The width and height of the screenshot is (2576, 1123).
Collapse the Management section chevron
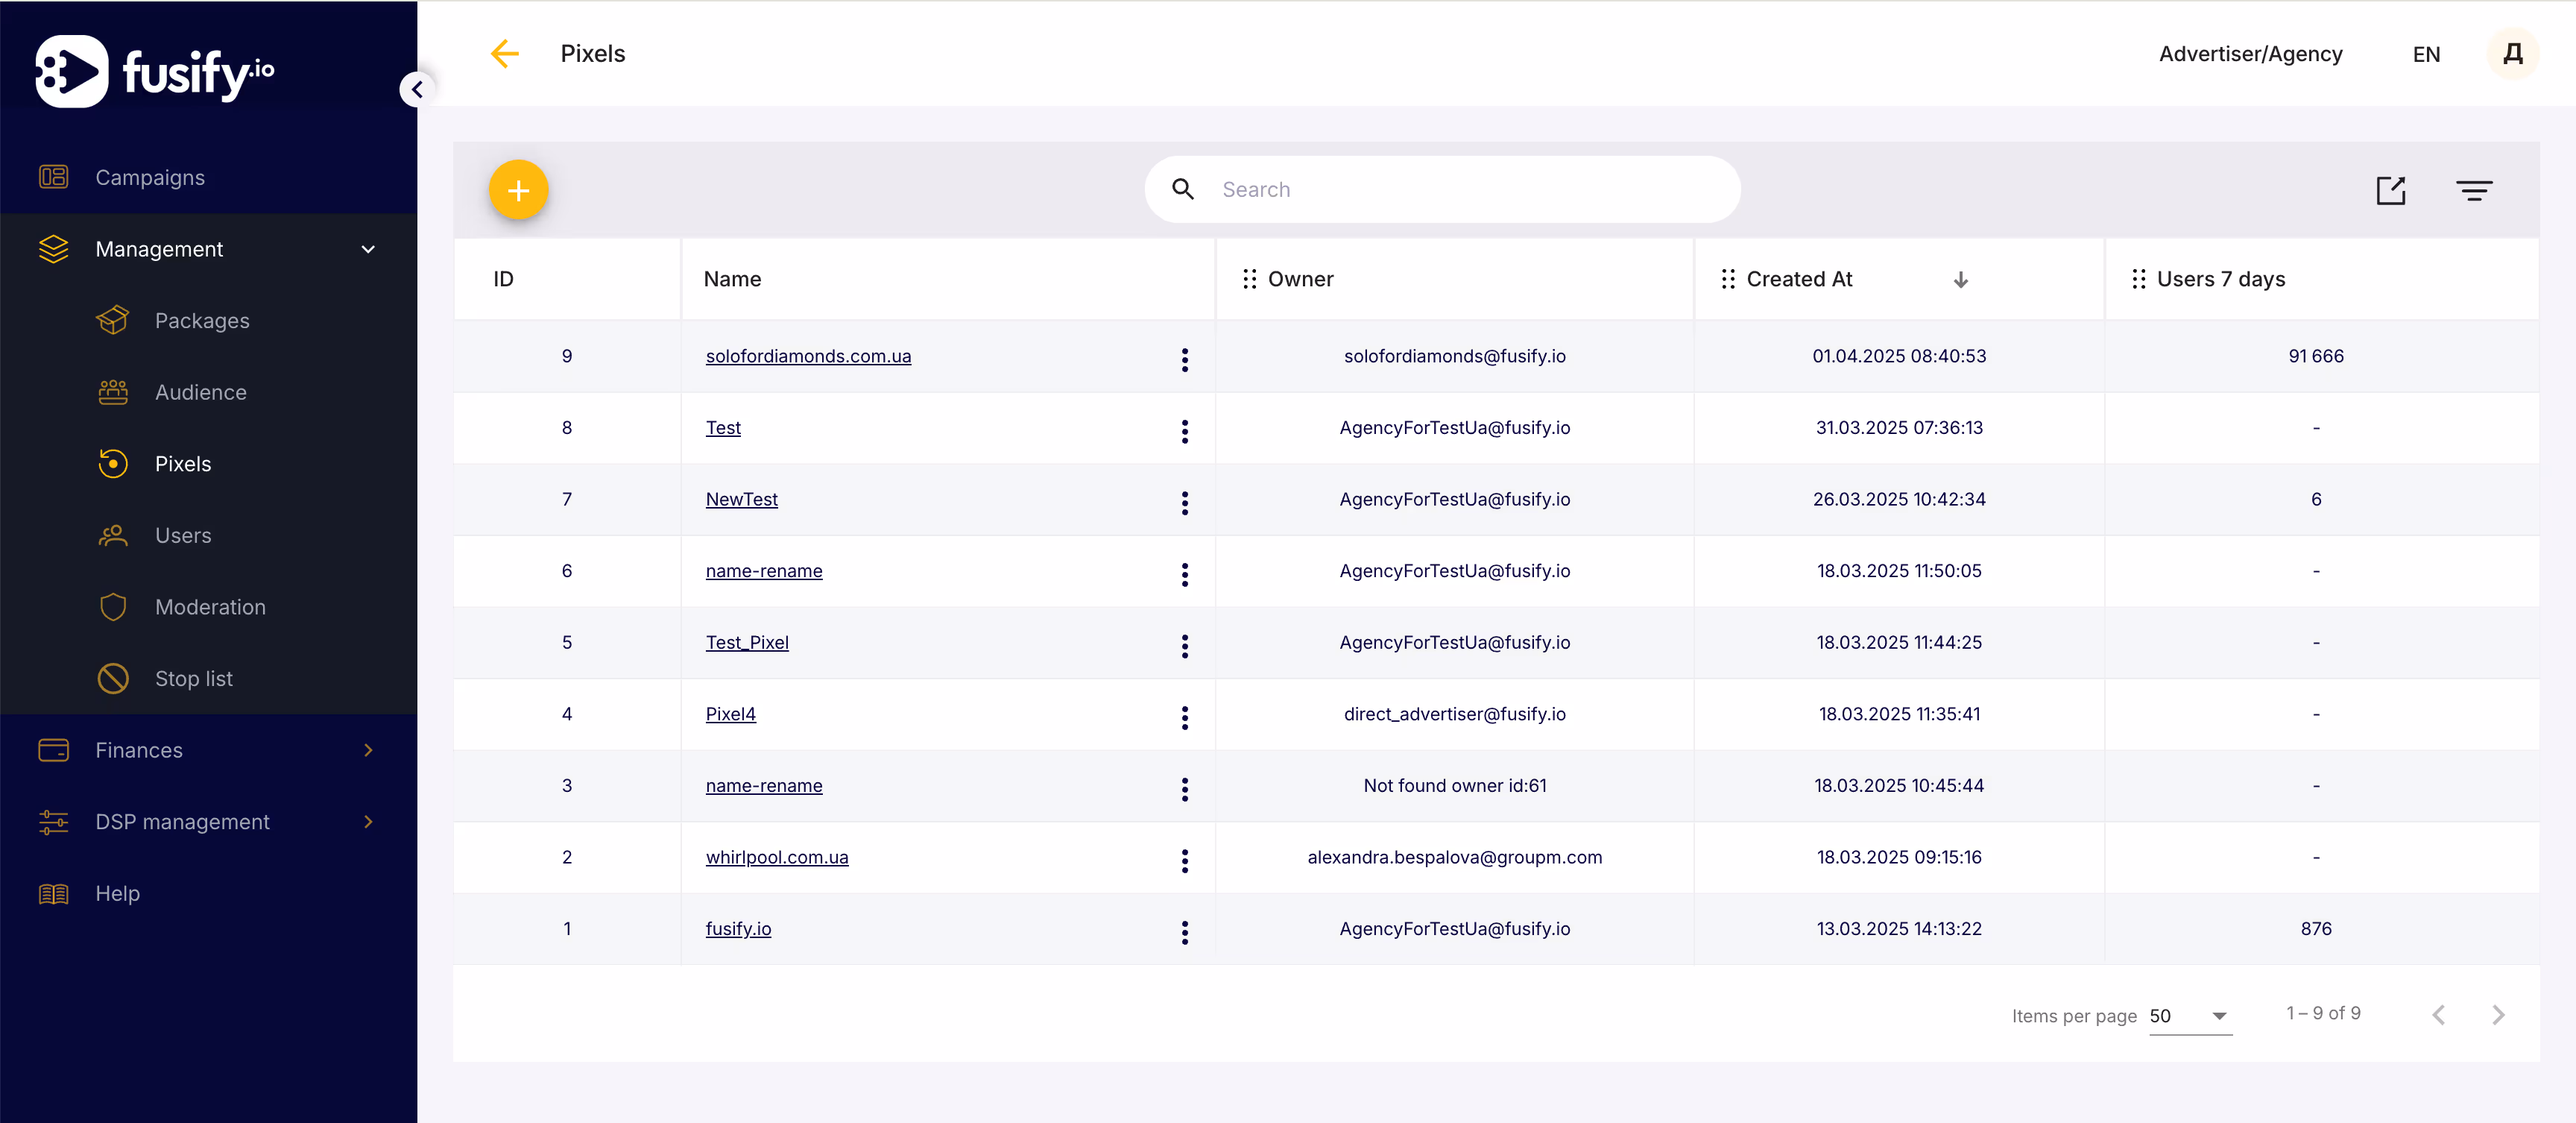click(x=368, y=249)
